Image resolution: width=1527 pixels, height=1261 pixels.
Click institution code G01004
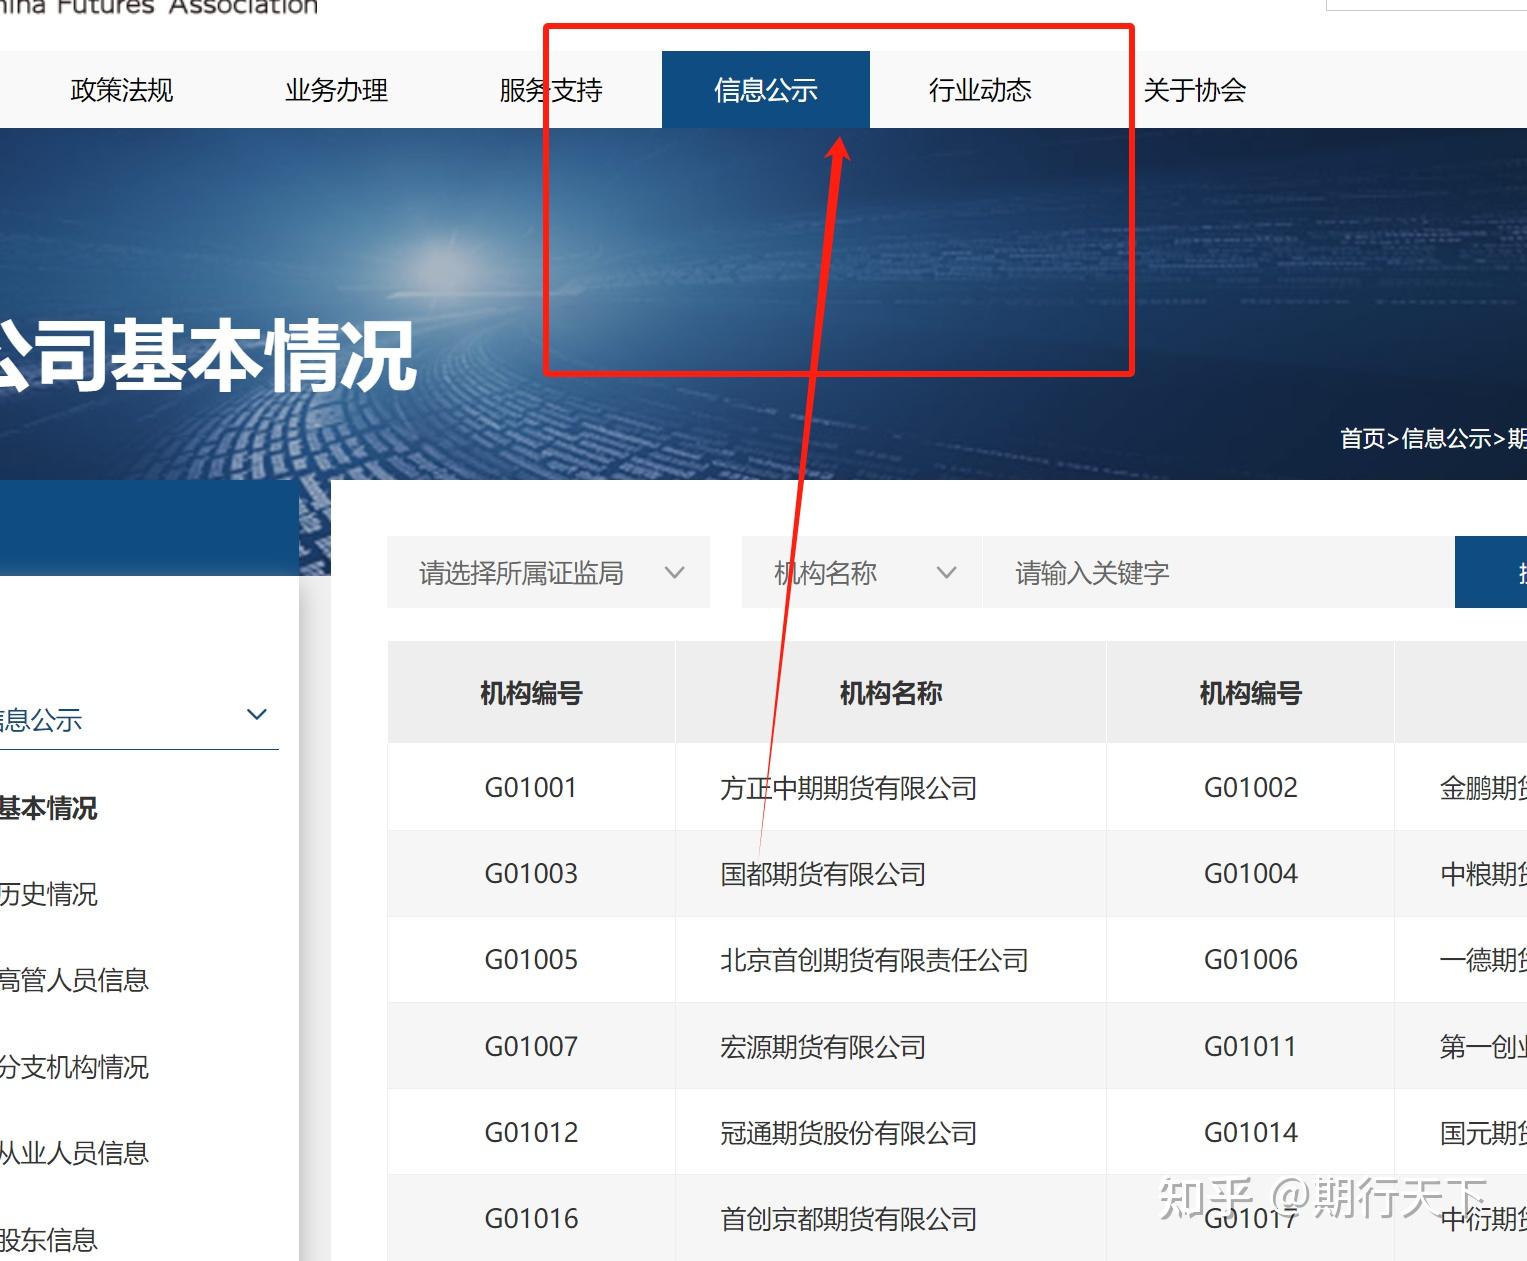pos(1251,874)
